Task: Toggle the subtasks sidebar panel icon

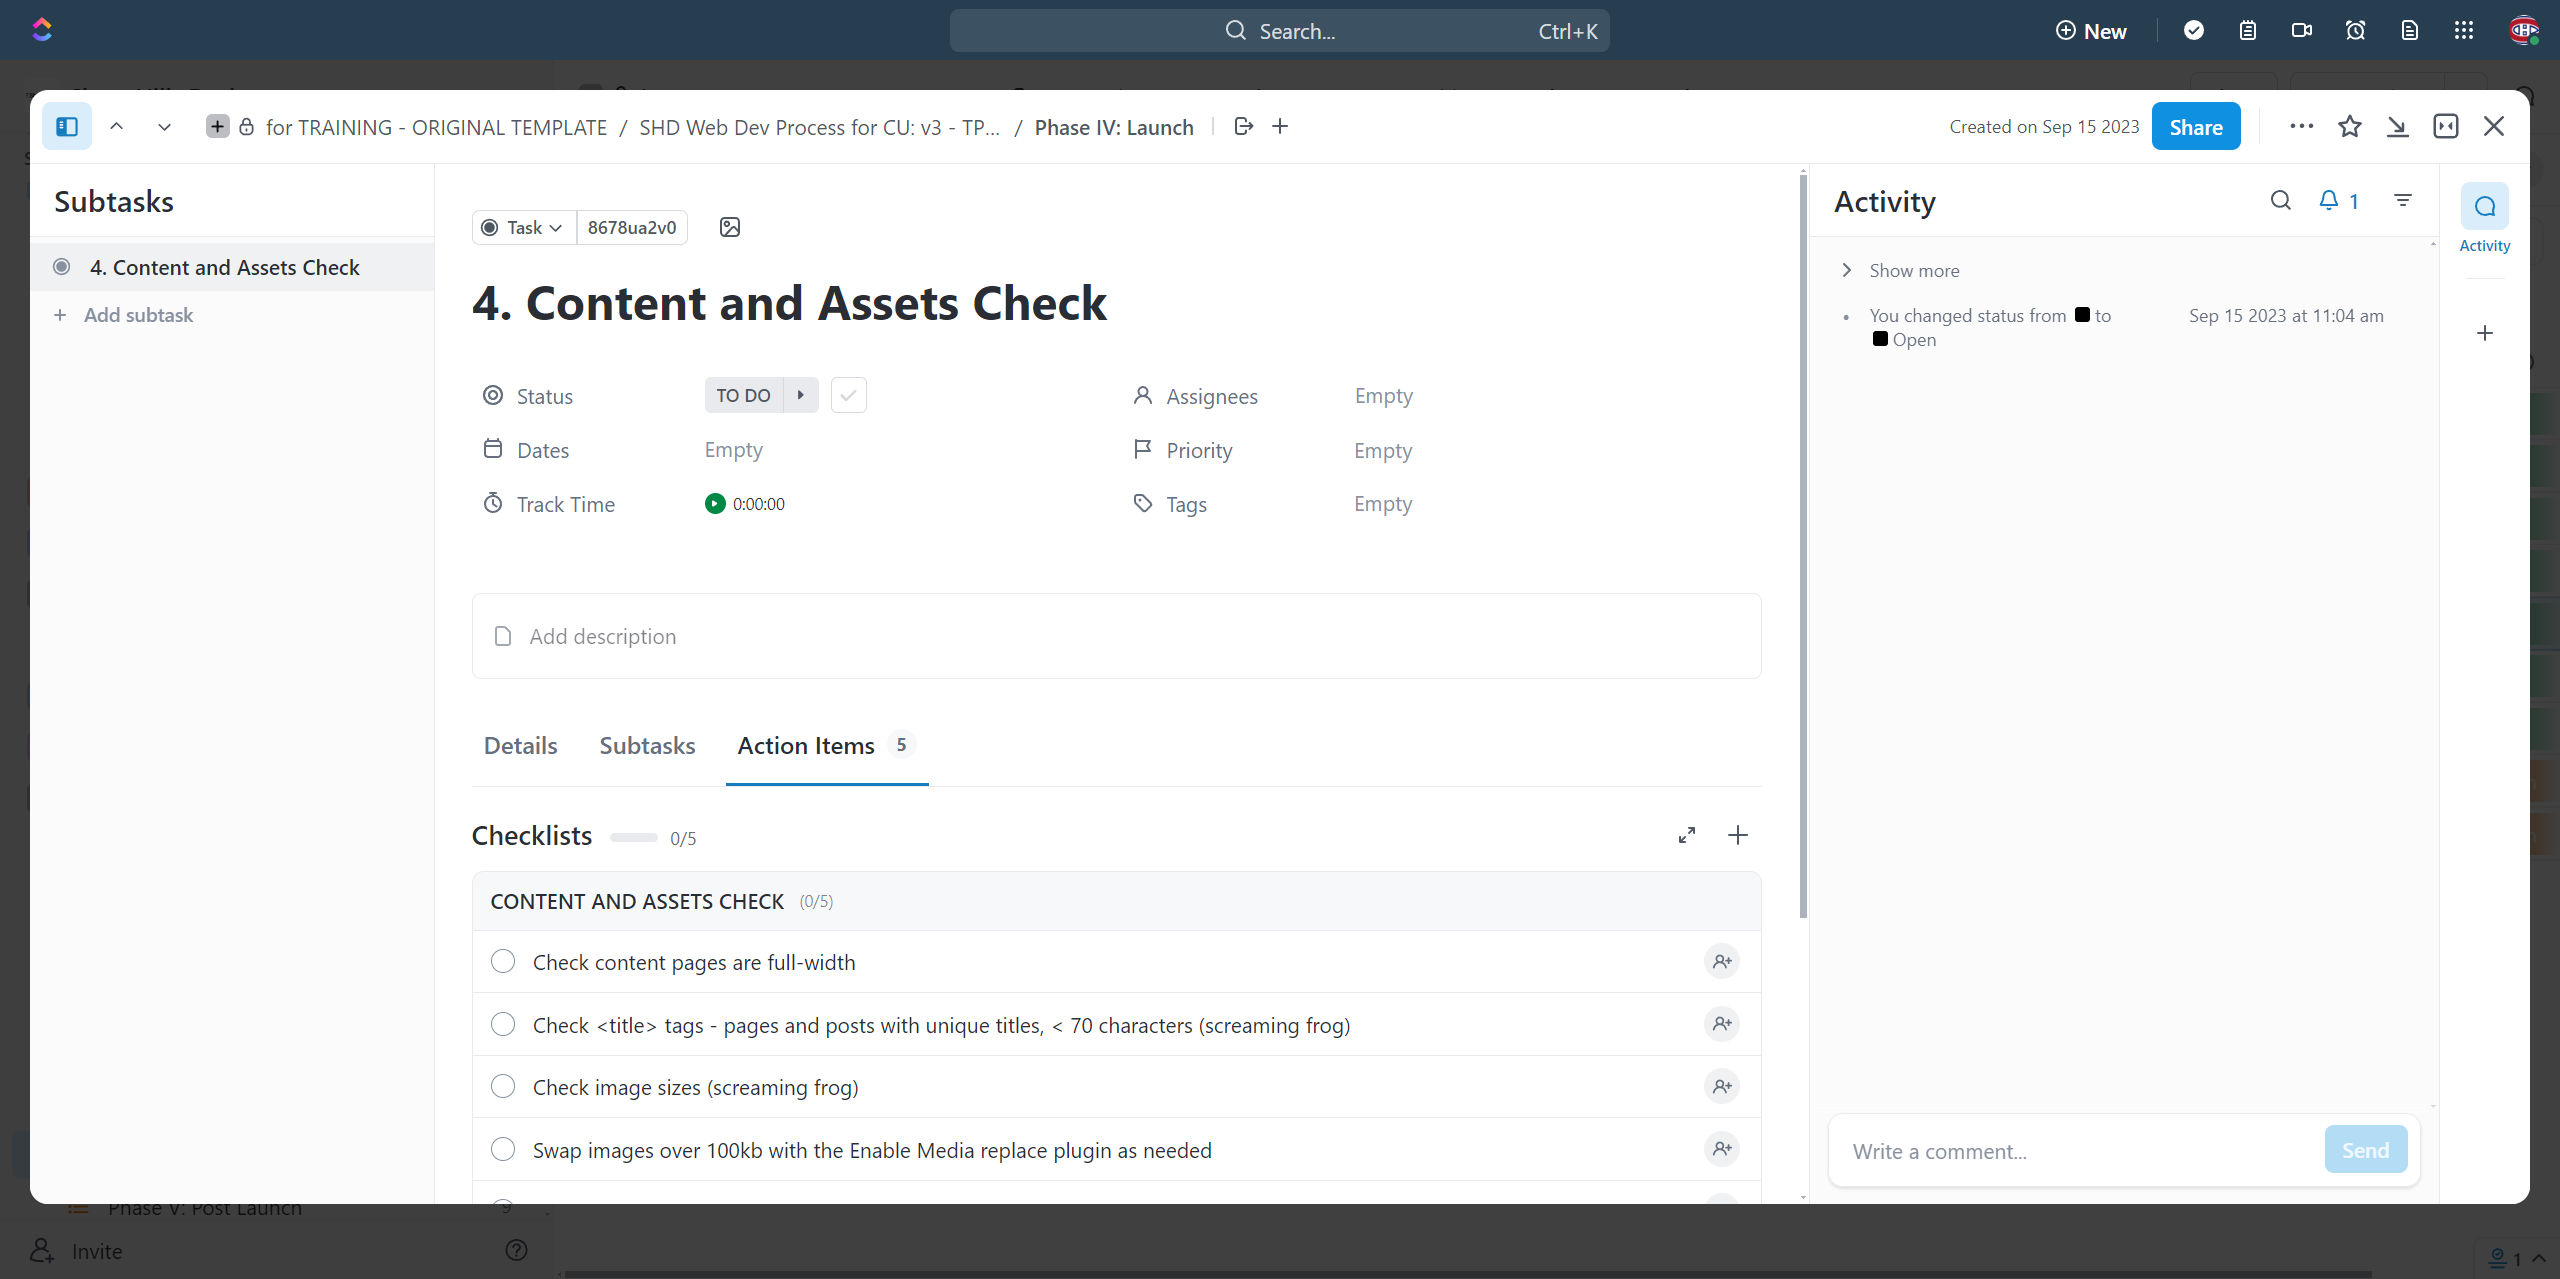Action: coord(67,127)
